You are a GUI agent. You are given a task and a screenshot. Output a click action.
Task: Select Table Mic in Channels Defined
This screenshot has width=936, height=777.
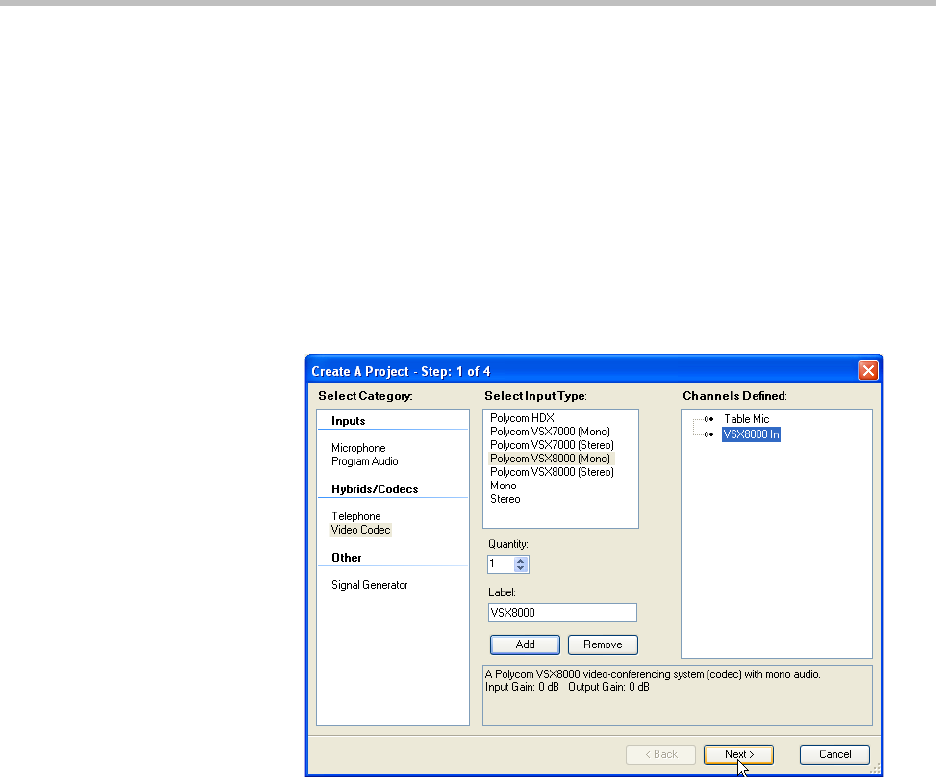[x=746, y=419]
